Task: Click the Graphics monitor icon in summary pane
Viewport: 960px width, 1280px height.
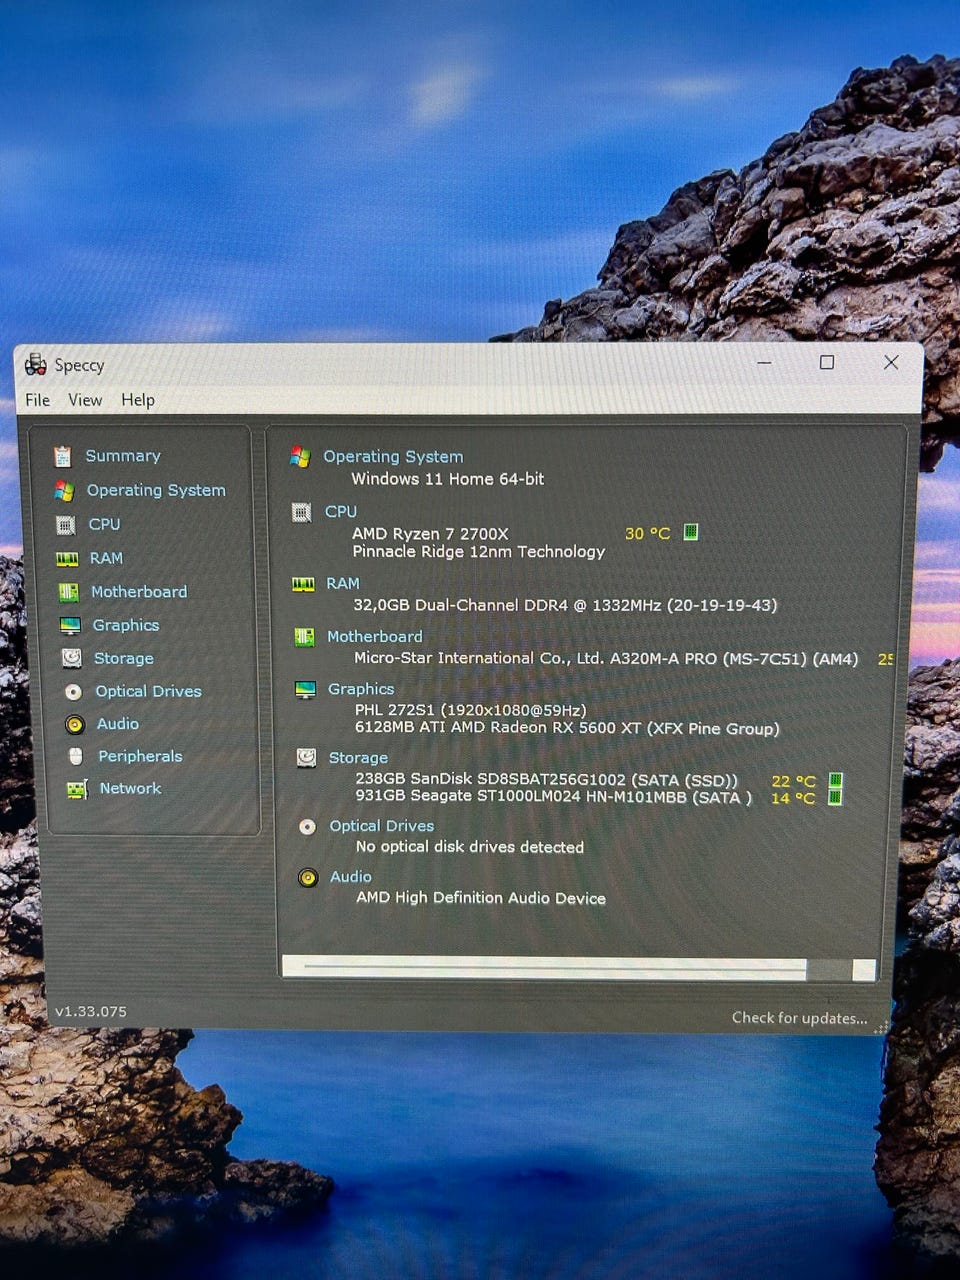Action: (305, 690)
